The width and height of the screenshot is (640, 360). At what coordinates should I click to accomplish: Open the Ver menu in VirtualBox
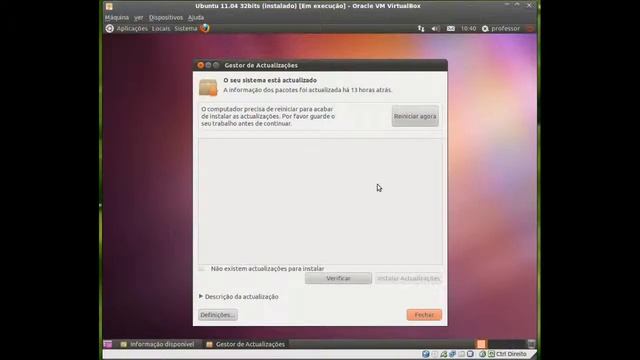tap(139, 18)
